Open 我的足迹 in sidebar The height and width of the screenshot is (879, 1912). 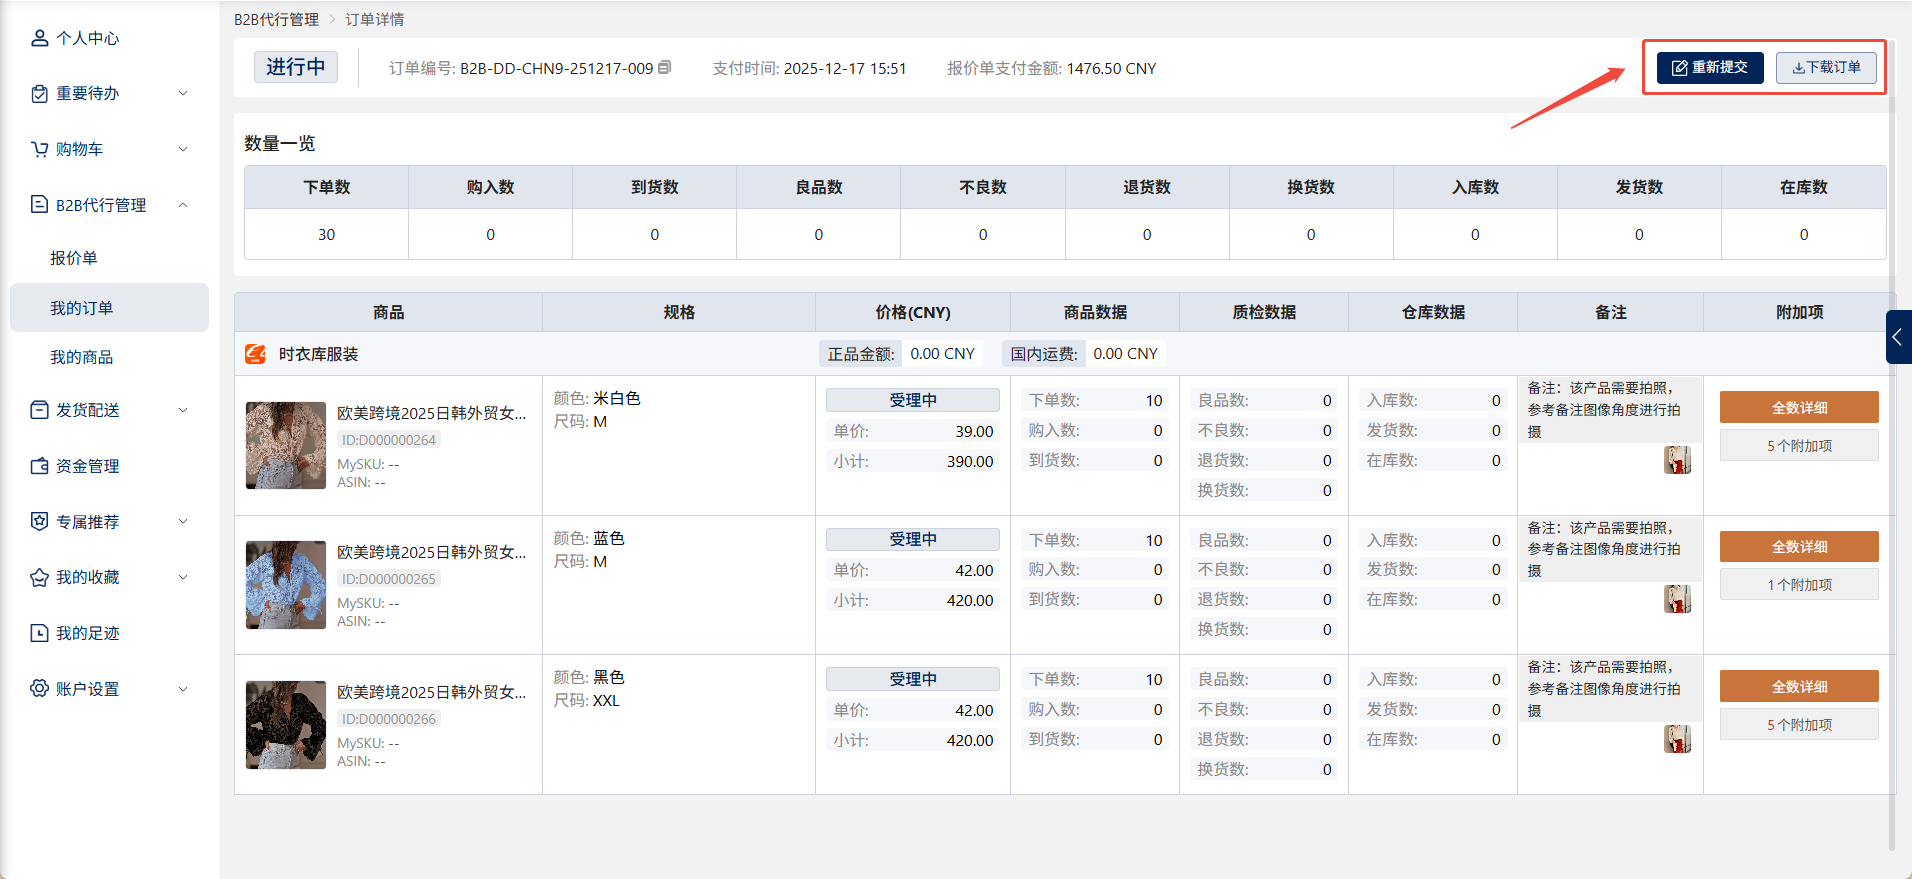(x=88, y=633)
